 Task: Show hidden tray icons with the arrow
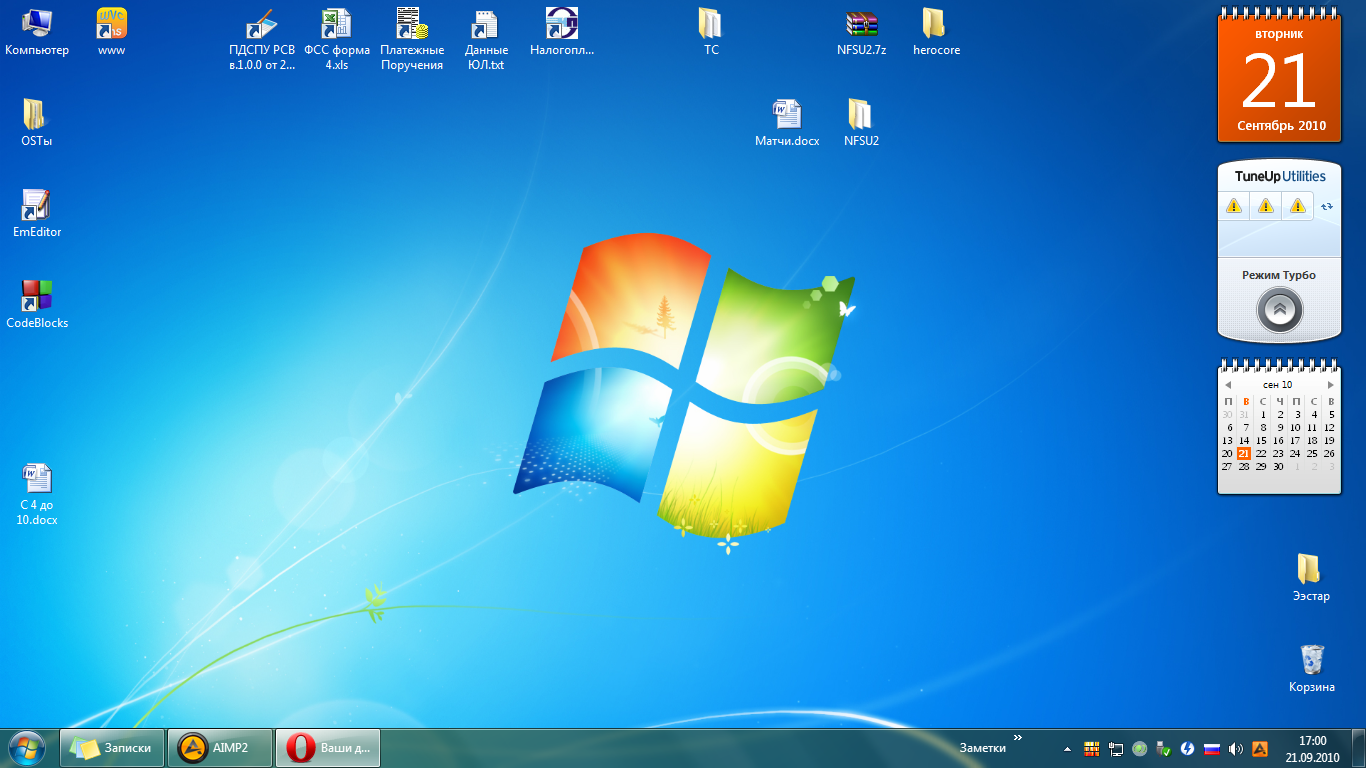pos(1067,748)
